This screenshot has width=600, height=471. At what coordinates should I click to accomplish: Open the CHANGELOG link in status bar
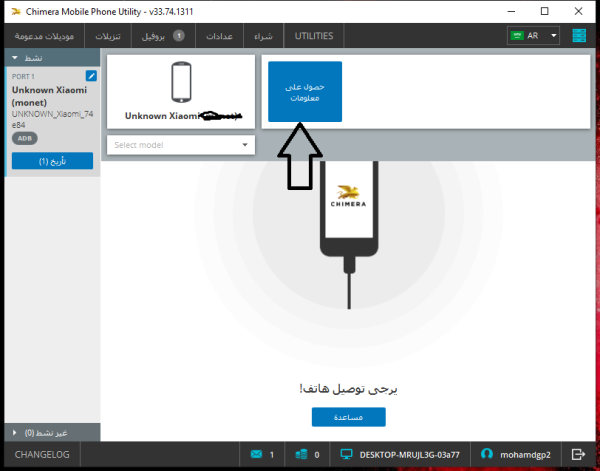[42, 455]
